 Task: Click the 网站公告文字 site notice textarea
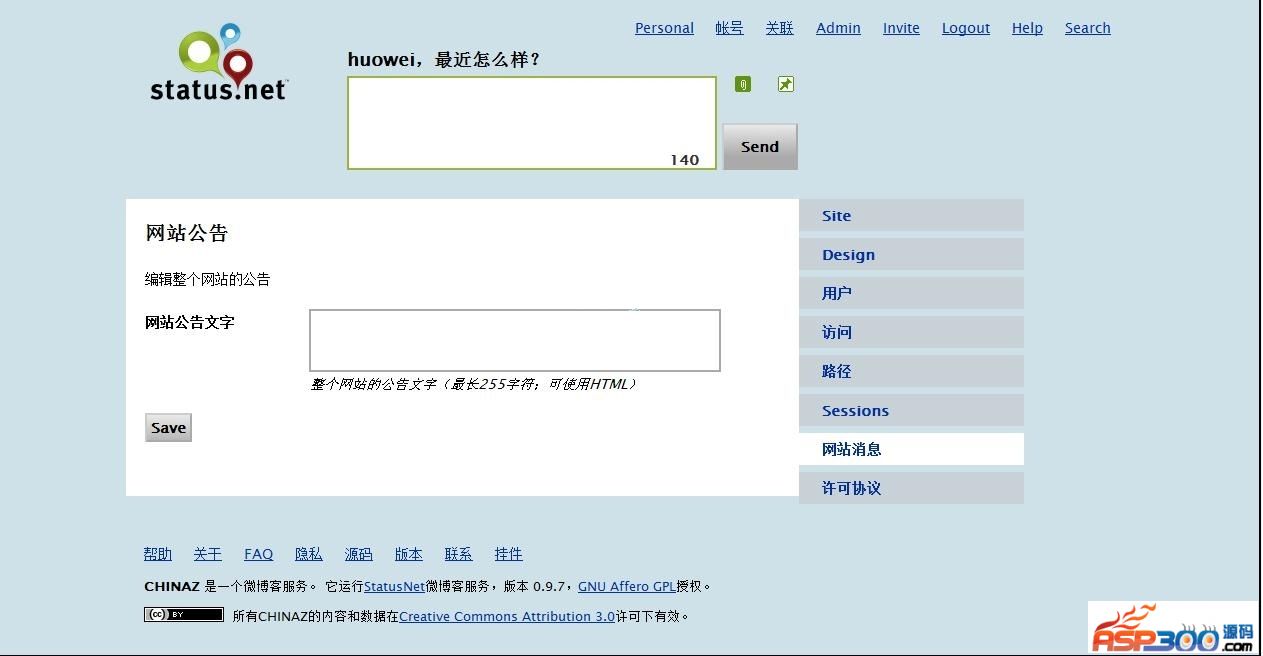point(515,340)
